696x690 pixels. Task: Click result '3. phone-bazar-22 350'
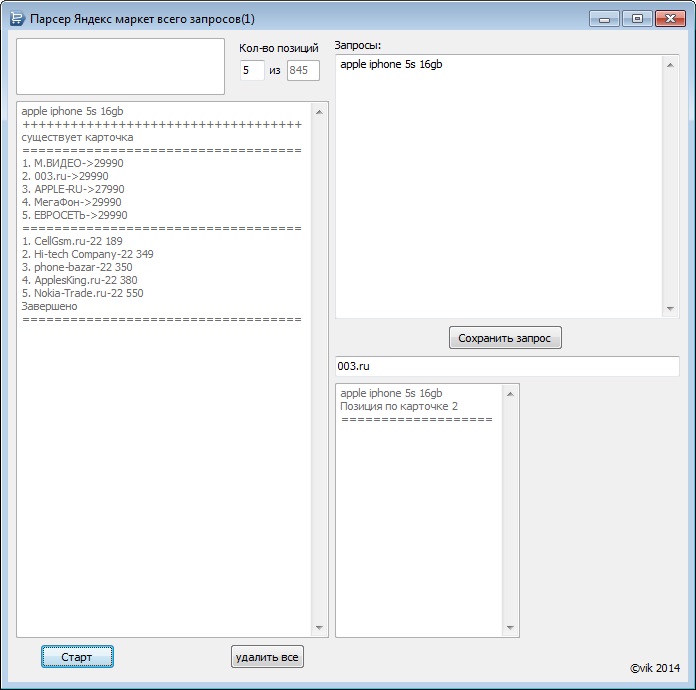tap(77, 267)
